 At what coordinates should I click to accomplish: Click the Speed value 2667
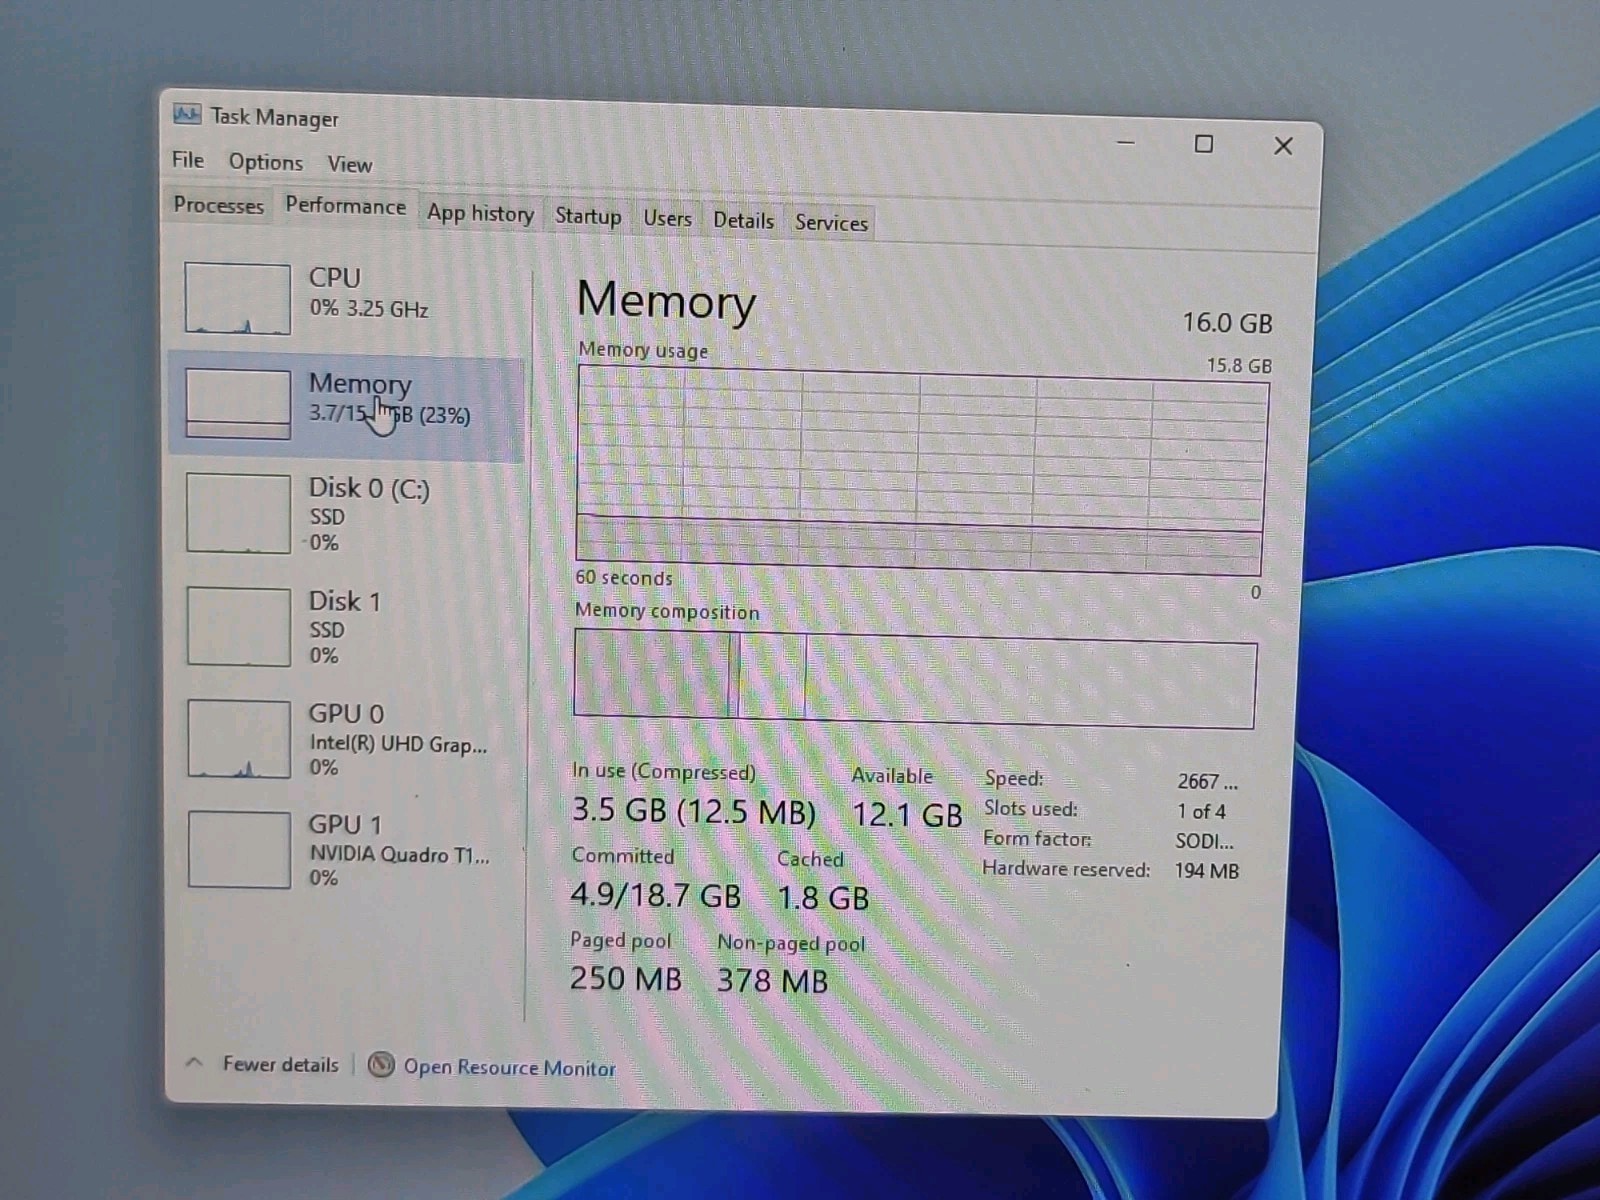[x=1207, y=782]
